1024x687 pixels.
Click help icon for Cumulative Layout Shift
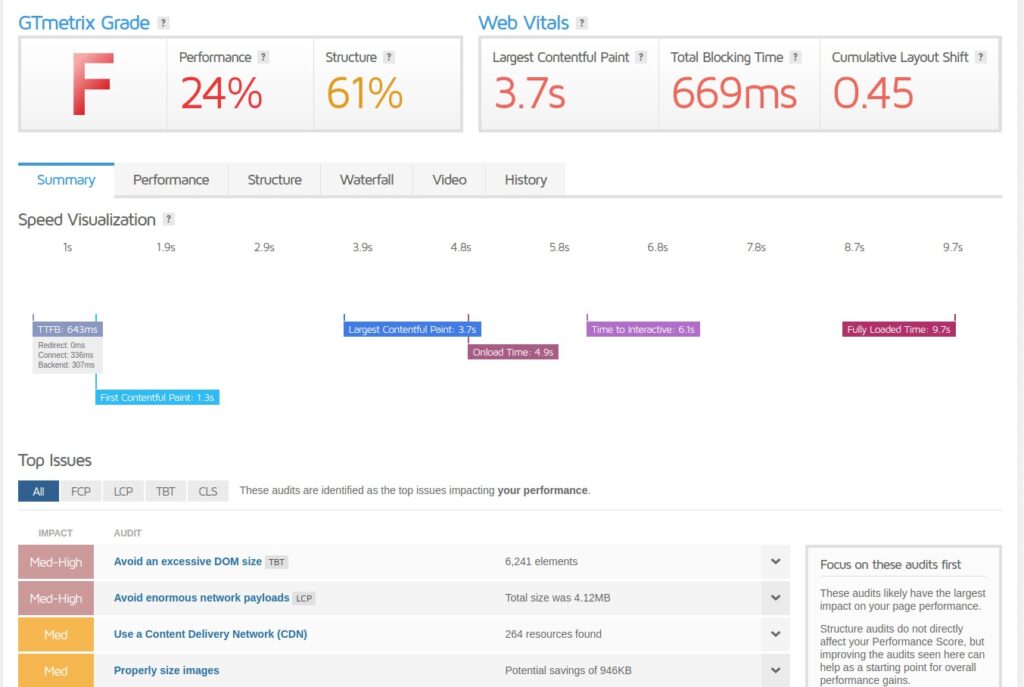982,58
